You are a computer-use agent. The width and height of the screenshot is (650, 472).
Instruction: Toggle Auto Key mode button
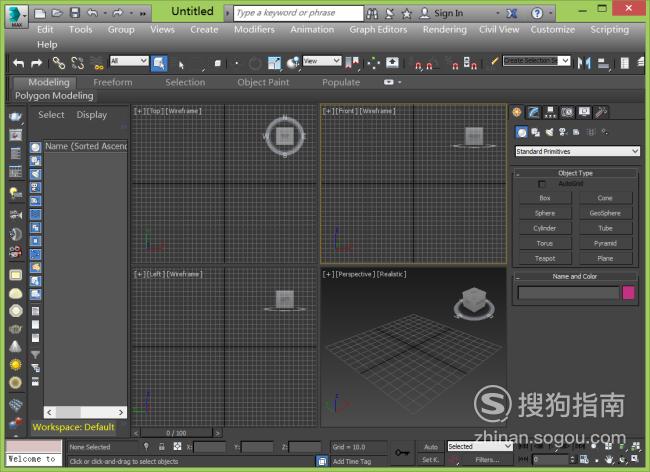tap(431, 447)
